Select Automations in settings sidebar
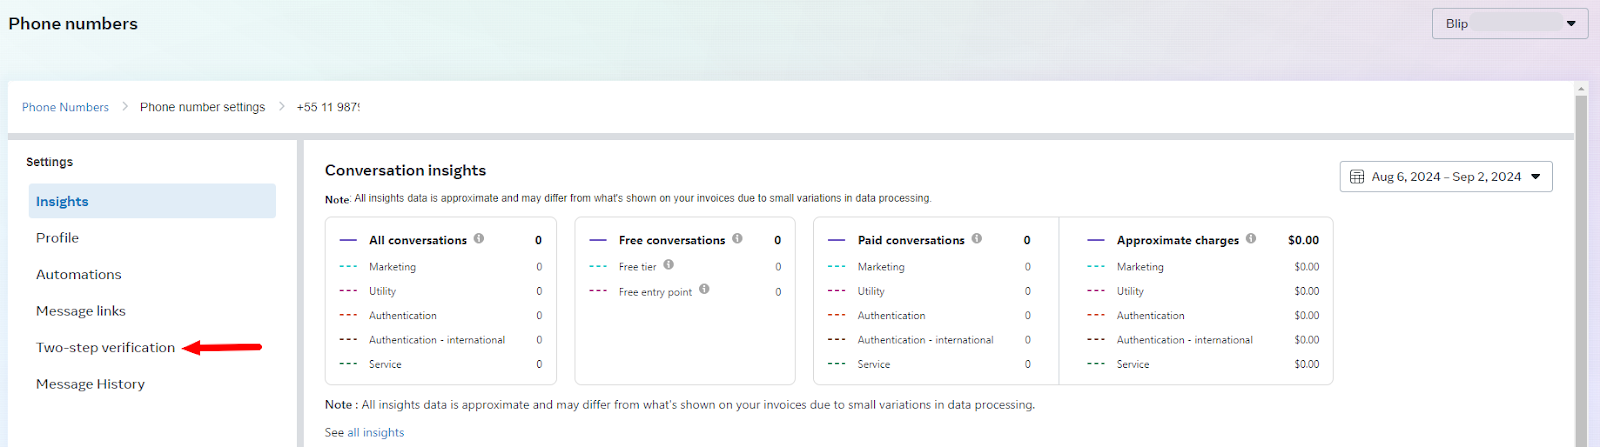The width and height of the screenshot is (1600, 447). tap(78, 274)
